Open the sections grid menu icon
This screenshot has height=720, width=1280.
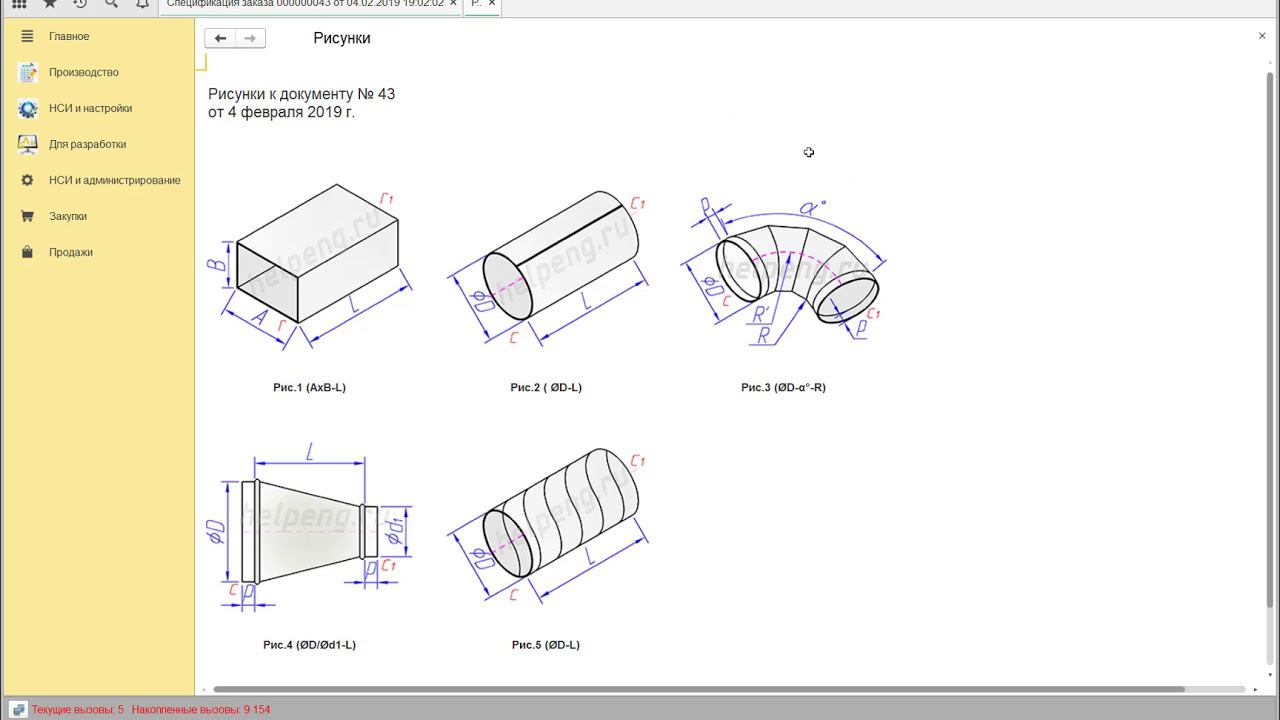coord(19,4)
